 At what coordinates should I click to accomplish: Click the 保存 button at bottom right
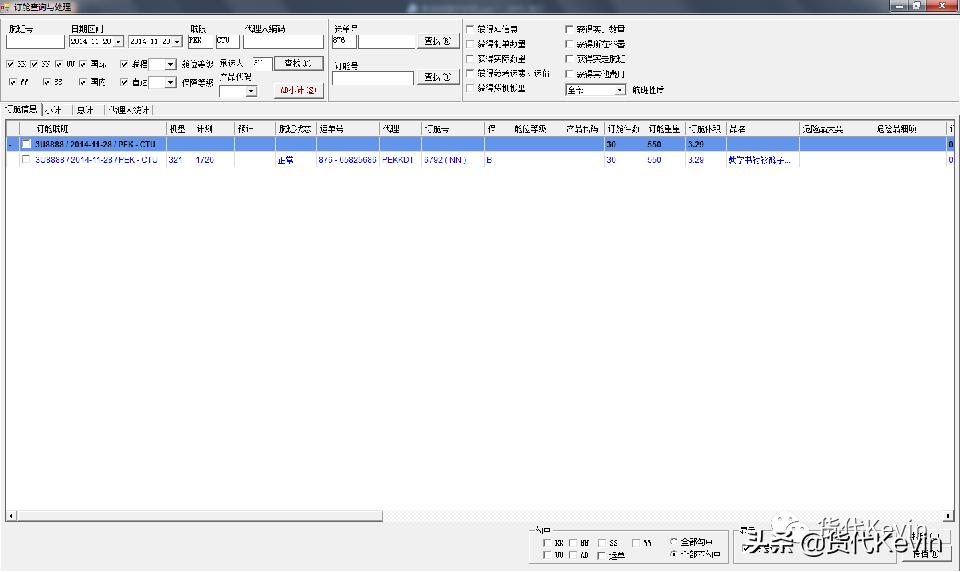[x=926, y=553]
